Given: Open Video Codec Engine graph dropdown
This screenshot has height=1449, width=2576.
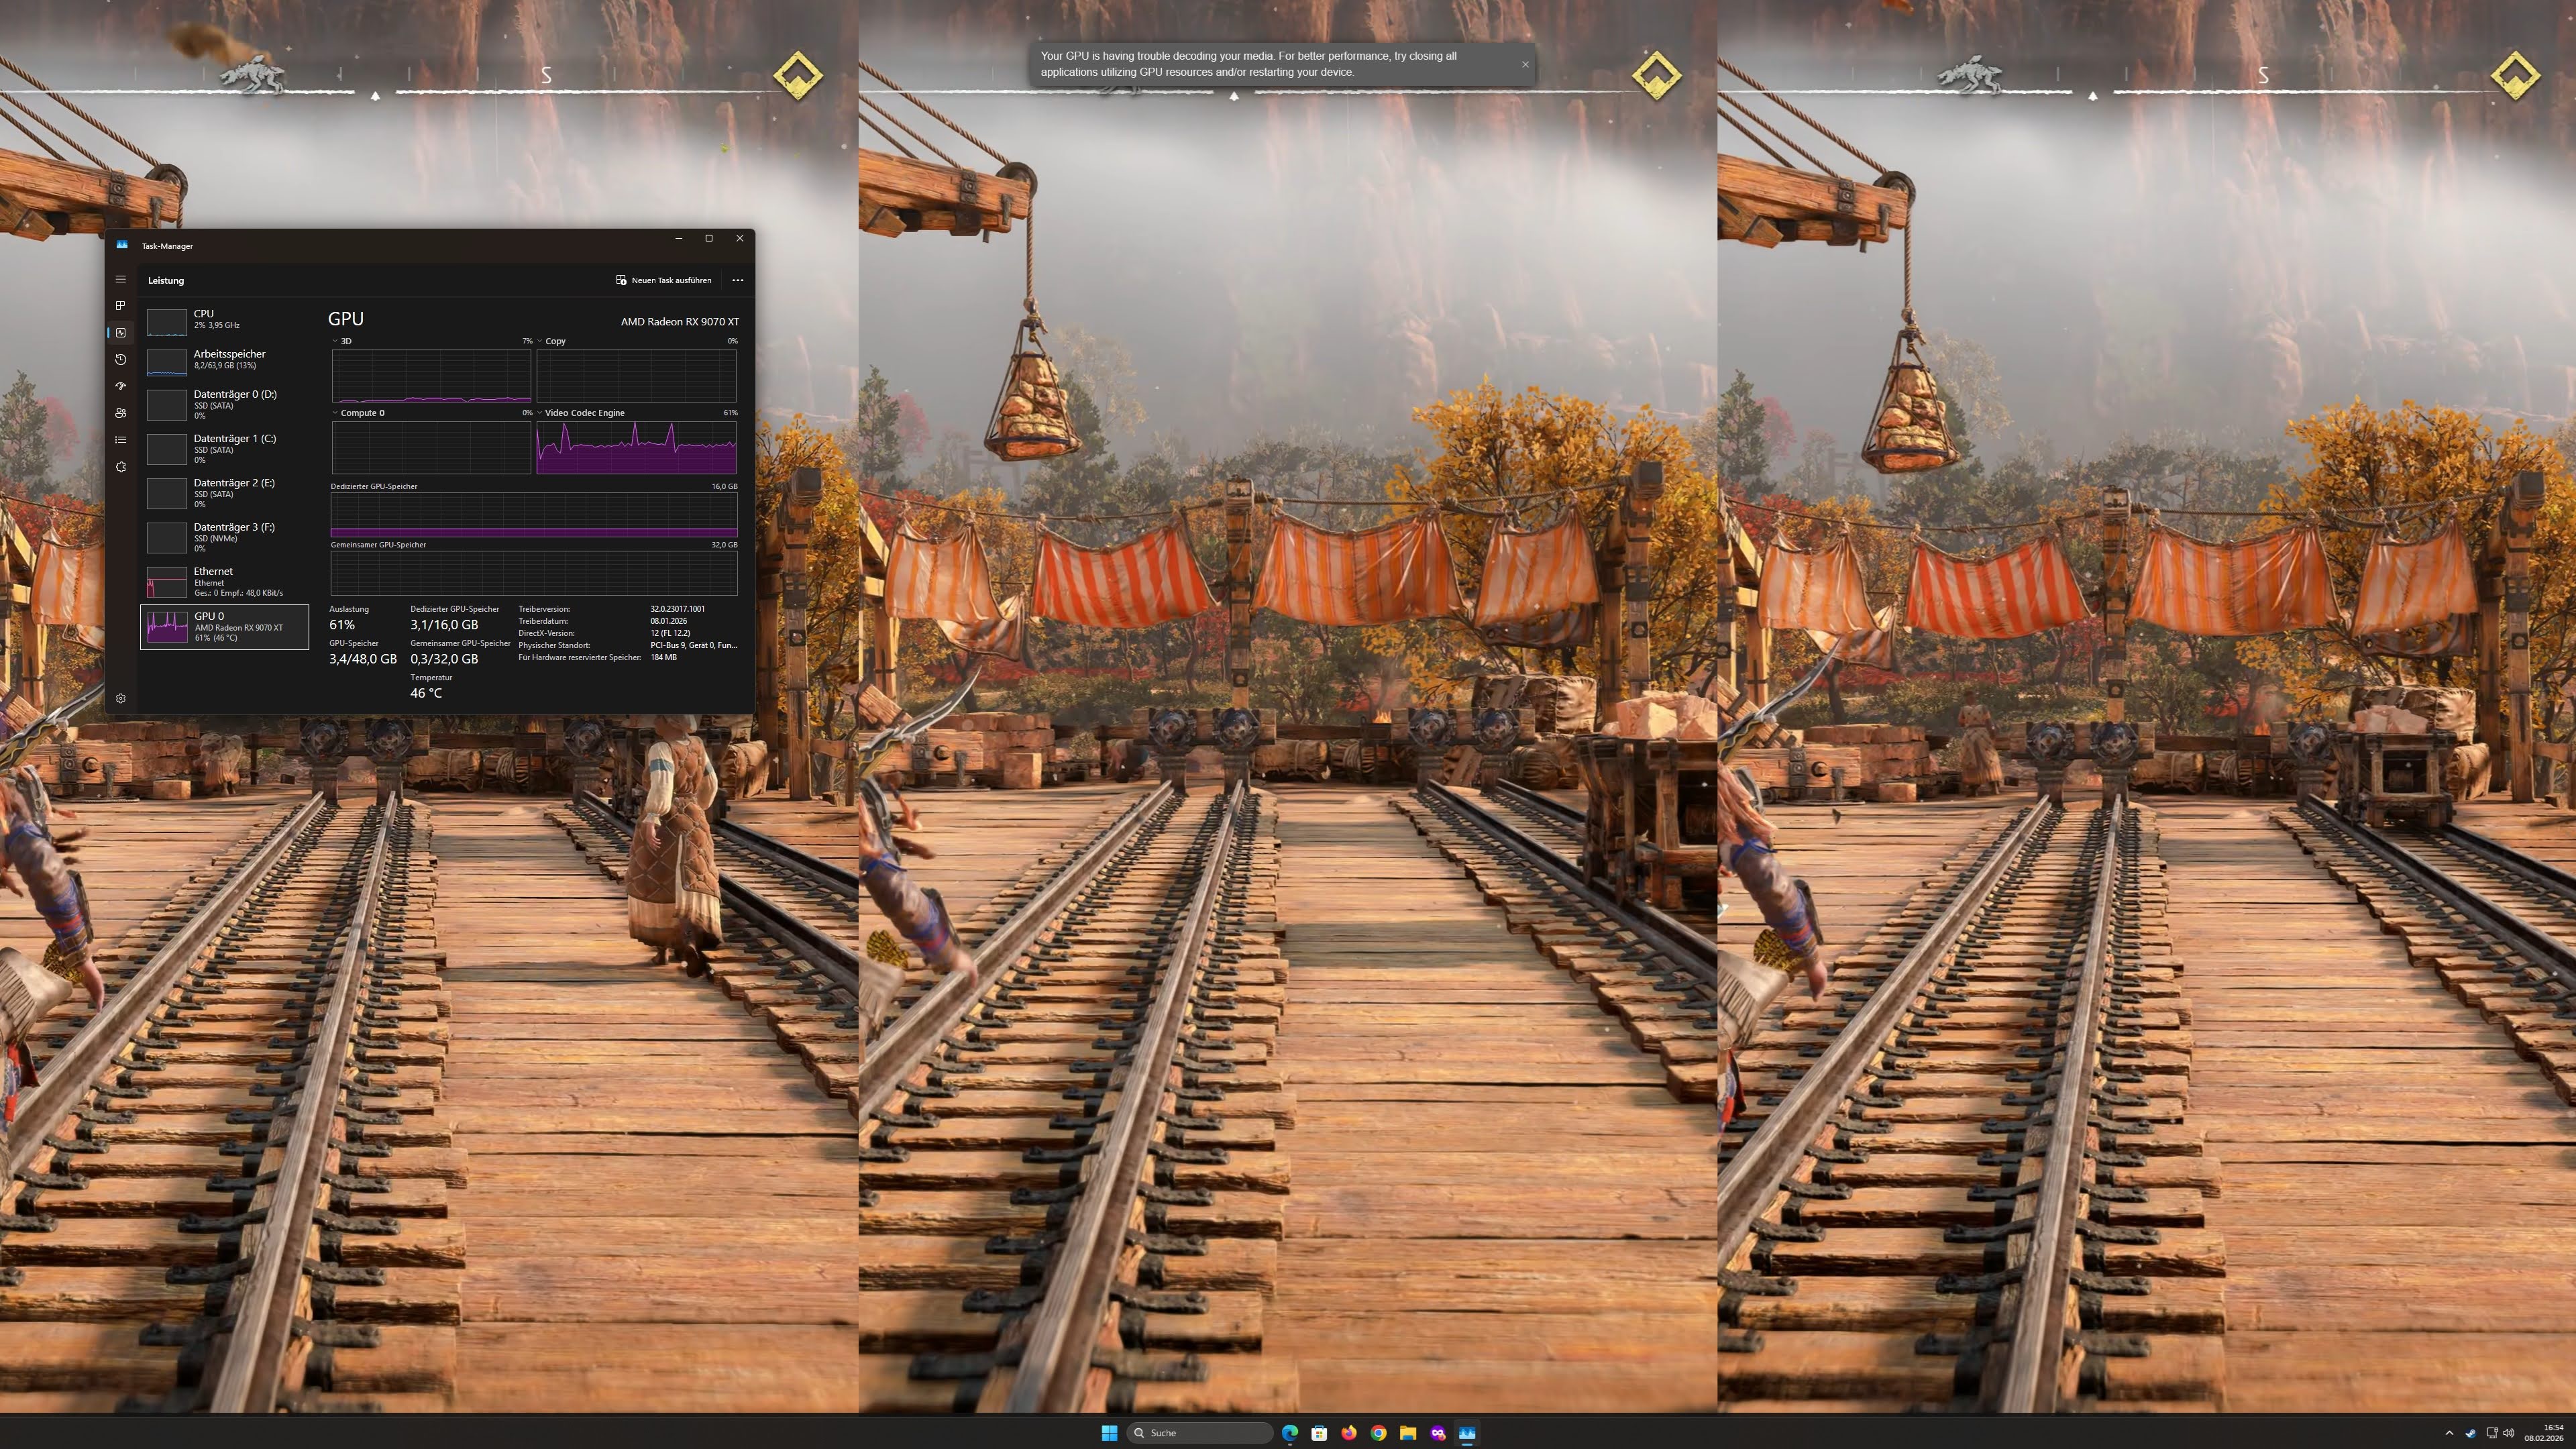Looking at the screenshot, I should pos(540,412).
